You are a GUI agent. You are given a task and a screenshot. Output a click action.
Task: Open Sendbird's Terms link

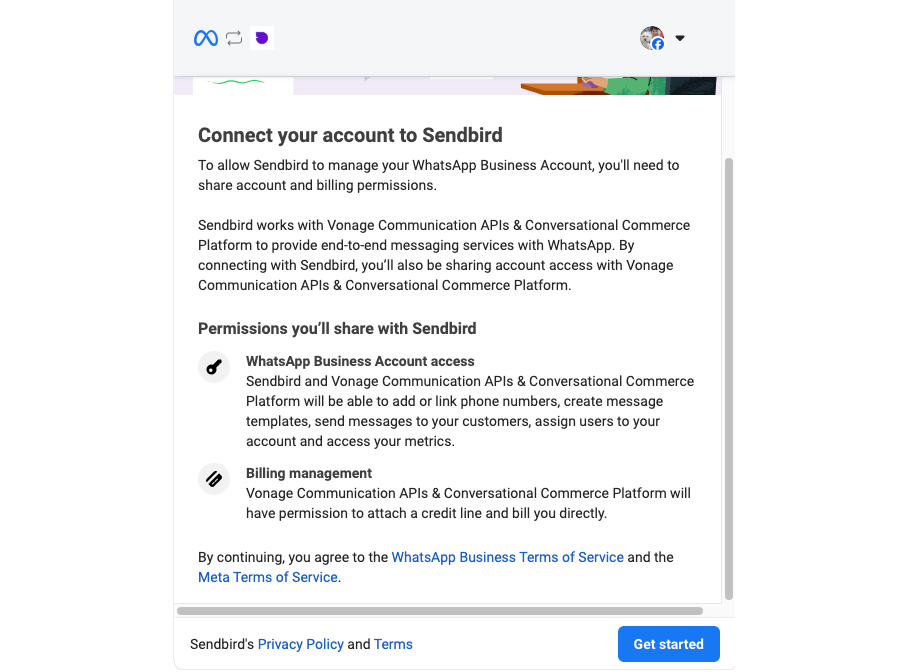click(393, 644)
